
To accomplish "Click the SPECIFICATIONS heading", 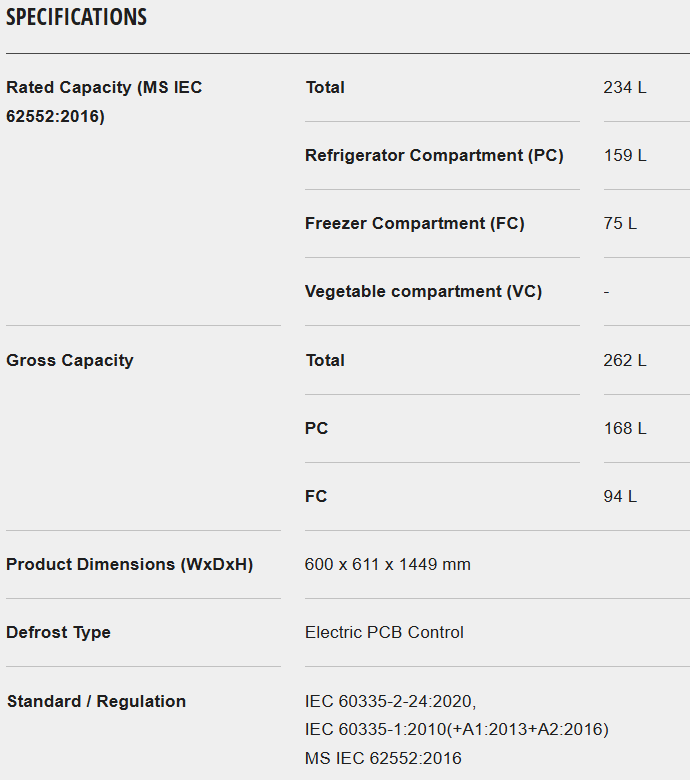I will tap(77, 18).
